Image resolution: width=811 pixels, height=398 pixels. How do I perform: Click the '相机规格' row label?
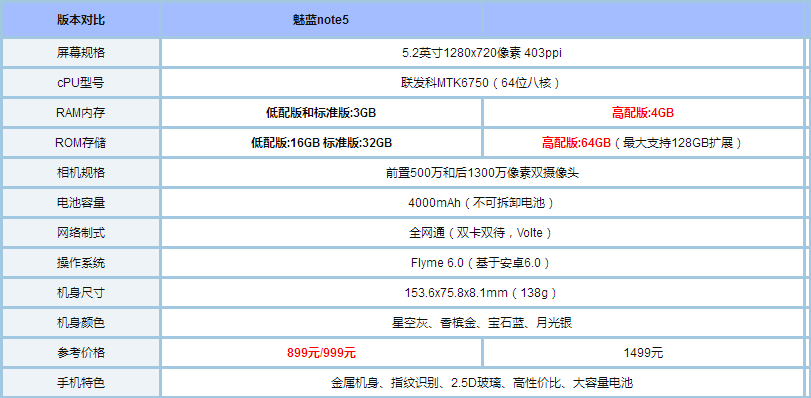81,173
